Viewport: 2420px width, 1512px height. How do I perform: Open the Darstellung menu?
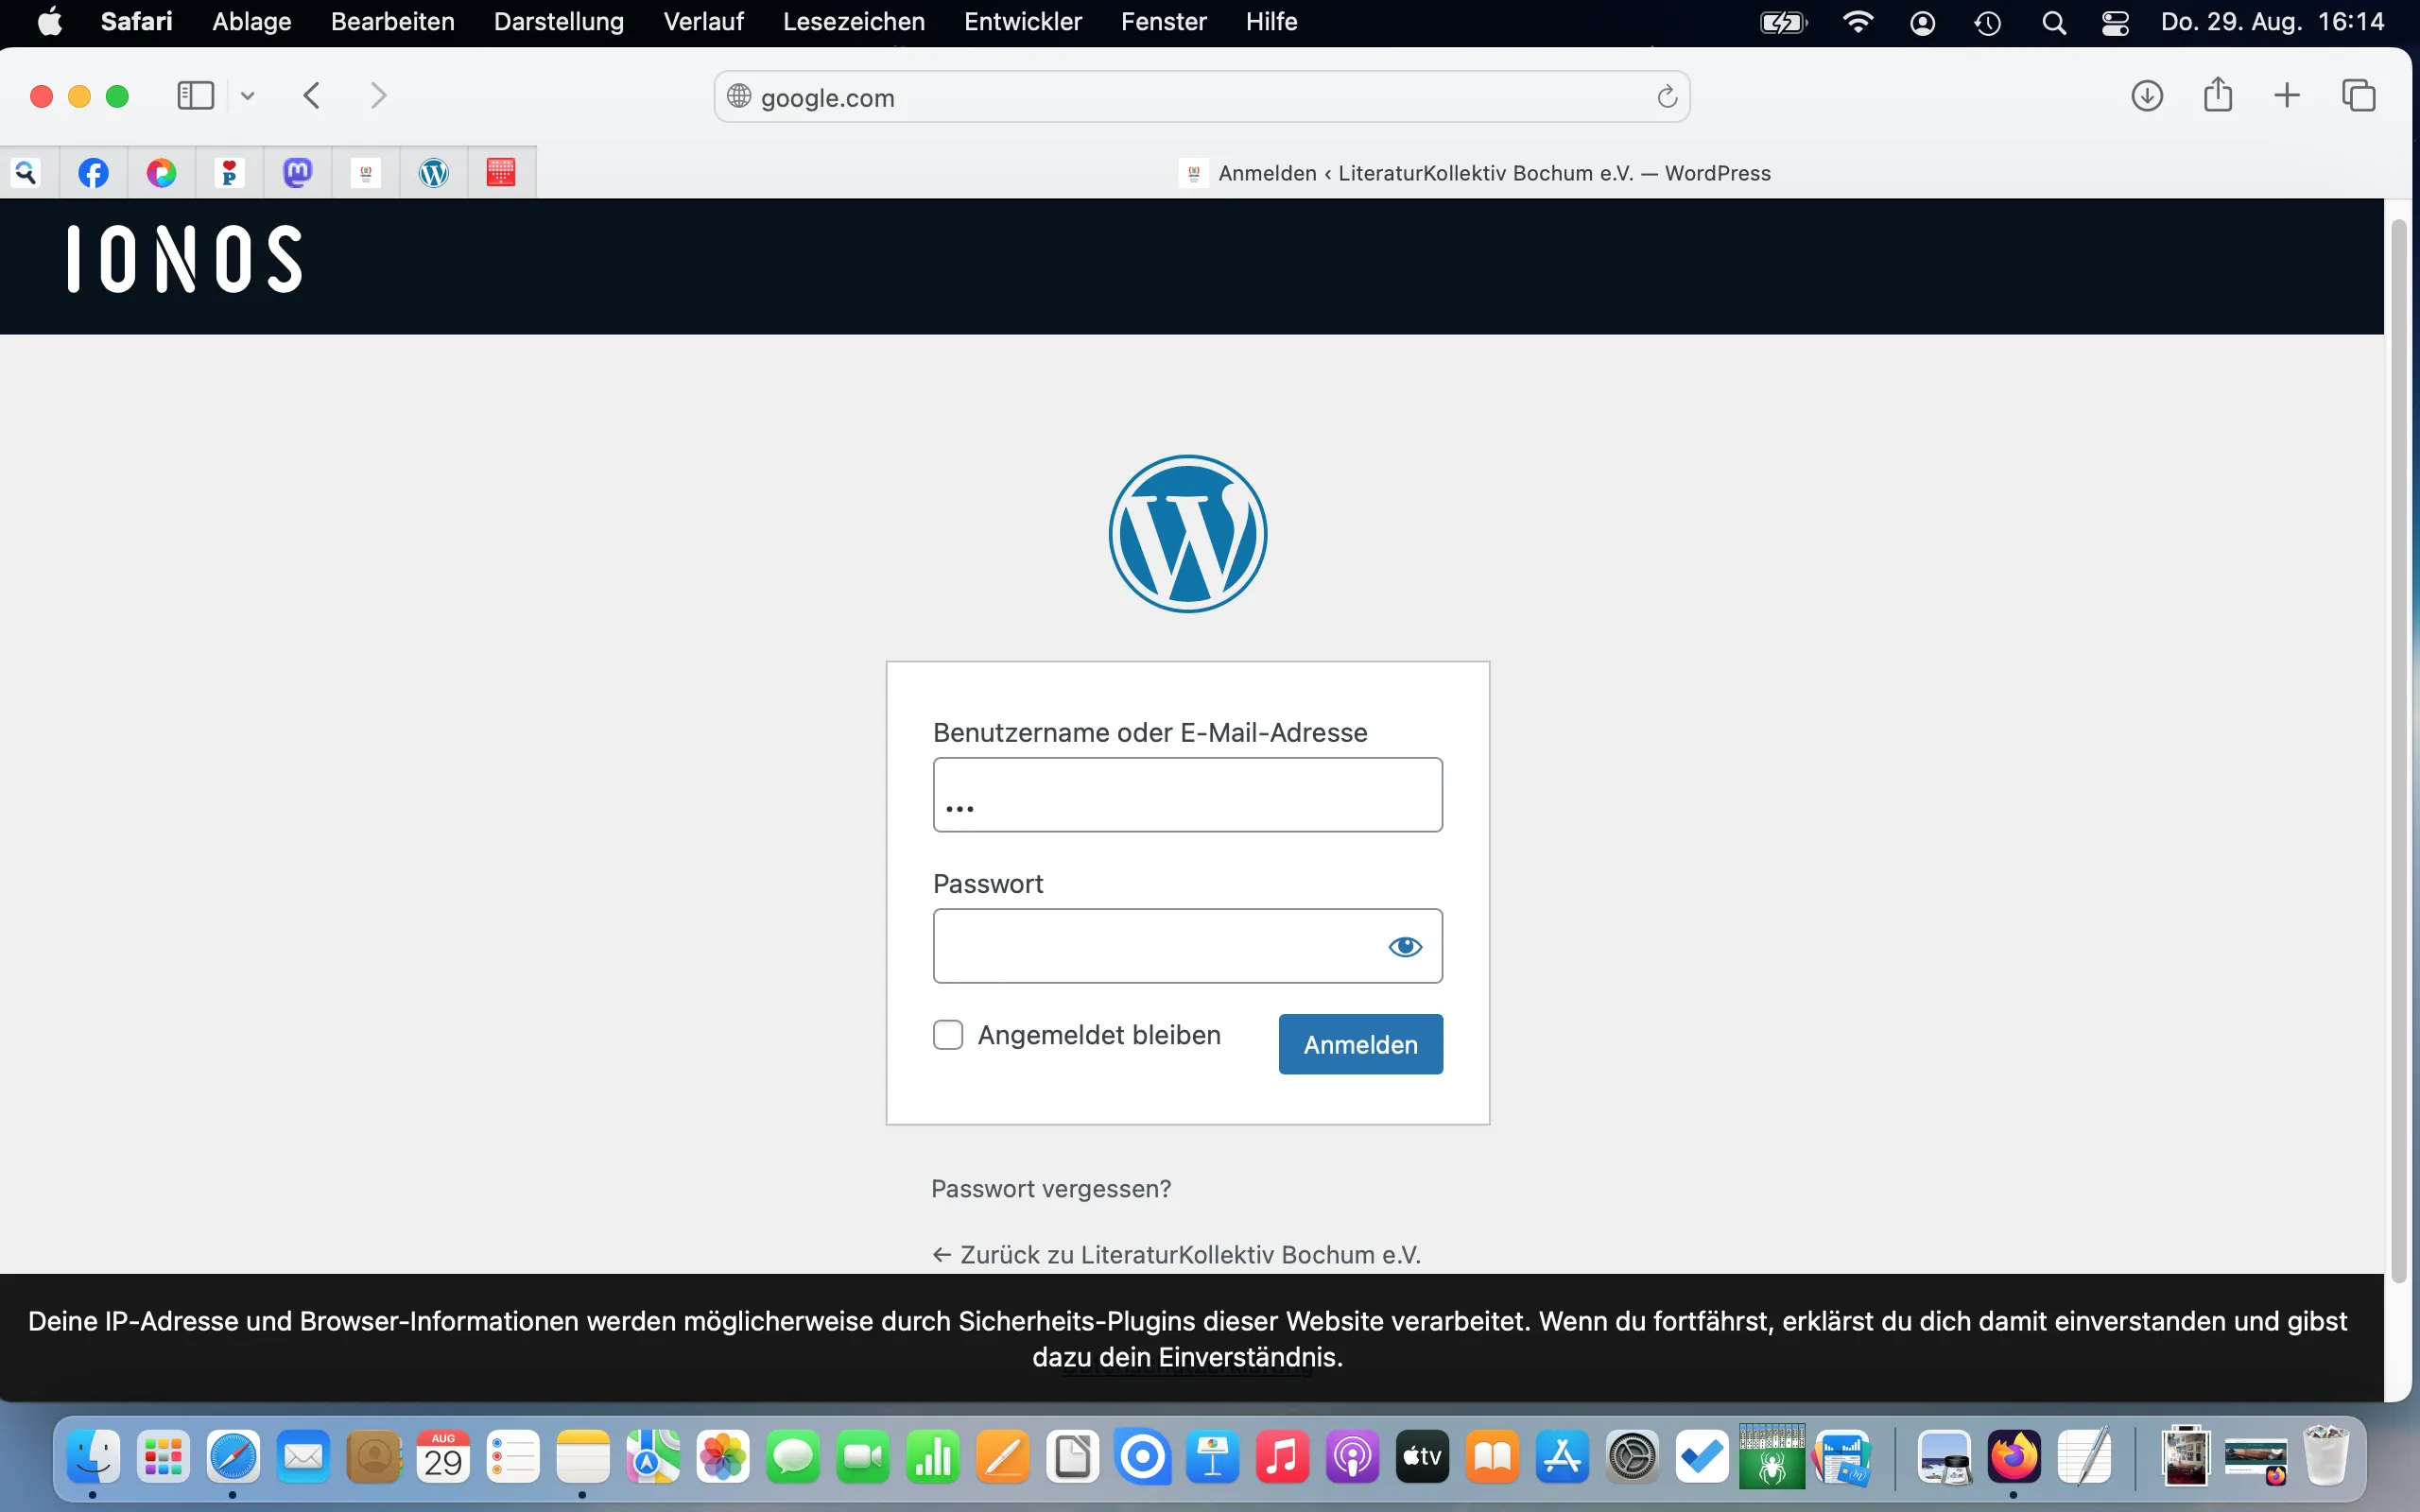click(x=559, y=22)
